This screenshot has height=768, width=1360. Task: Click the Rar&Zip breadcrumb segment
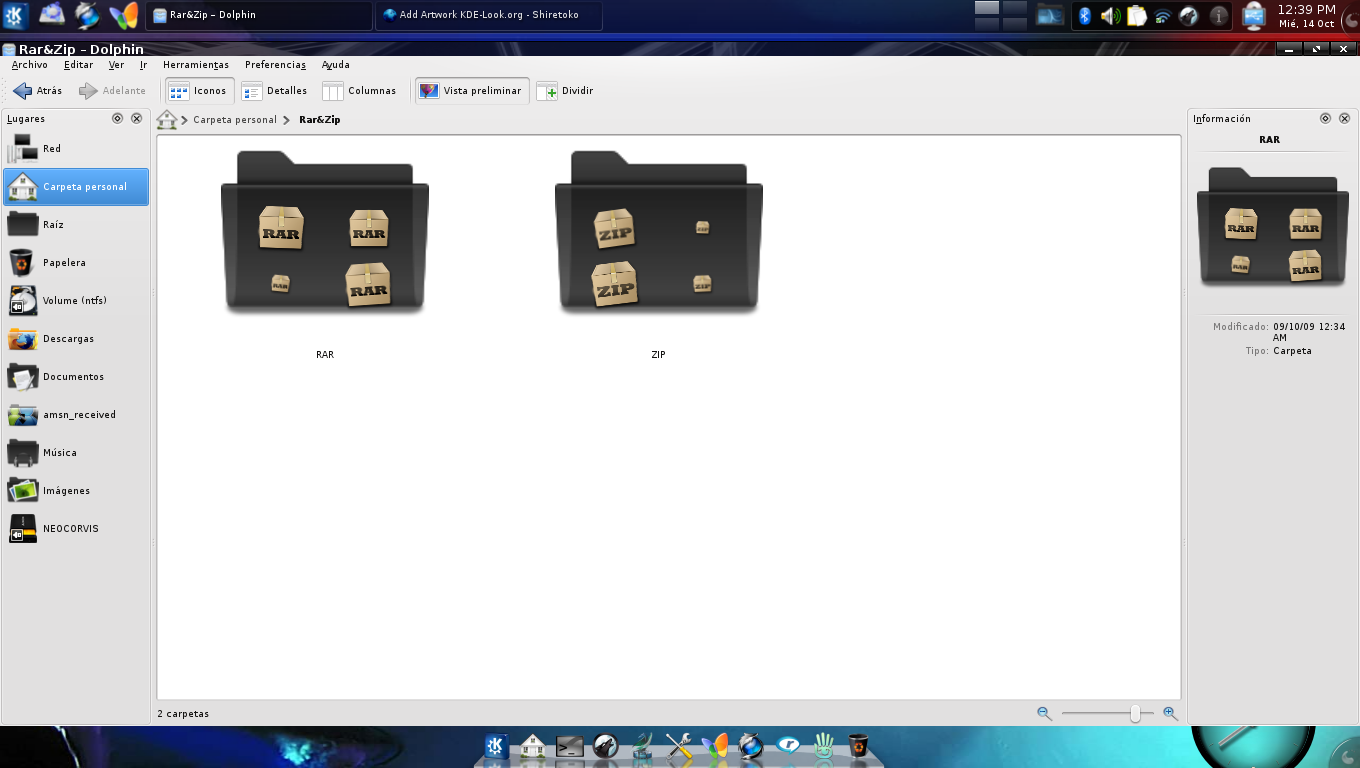320,120
